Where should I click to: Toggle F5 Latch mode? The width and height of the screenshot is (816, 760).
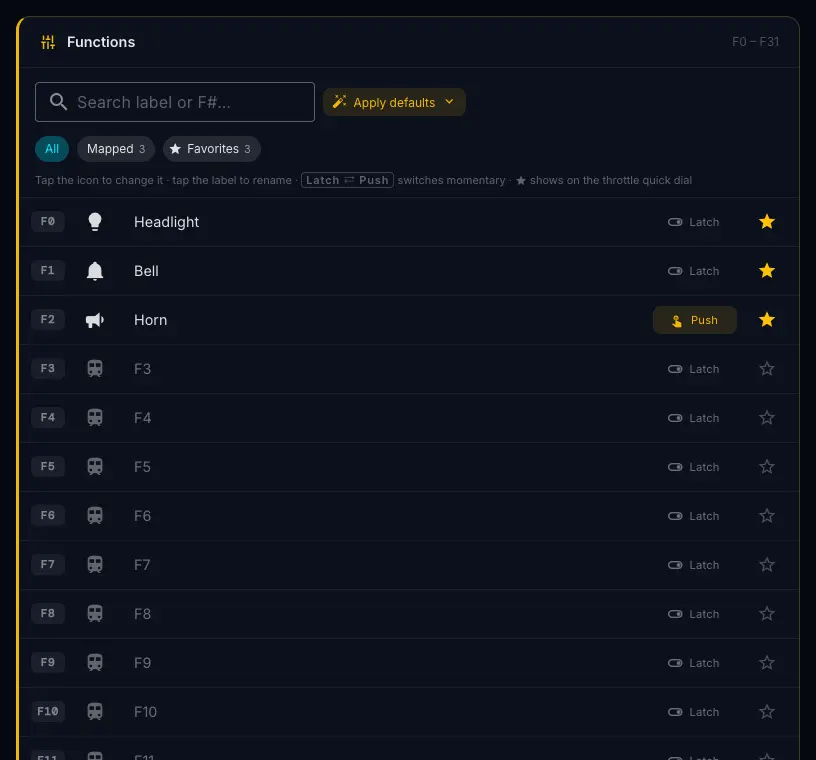[694, 466]
